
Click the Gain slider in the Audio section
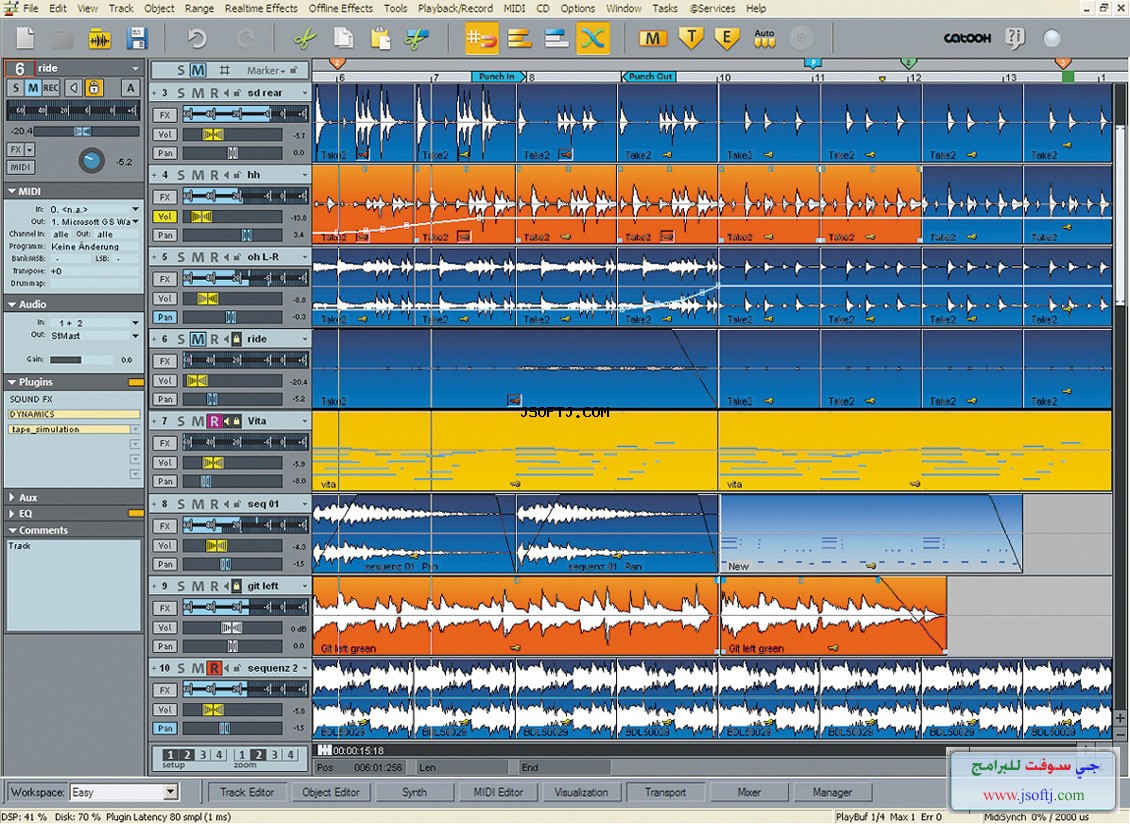pos(80,360)
